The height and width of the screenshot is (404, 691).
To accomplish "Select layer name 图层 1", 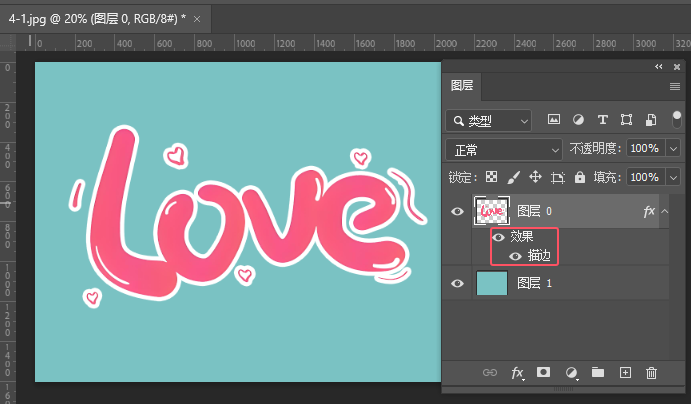I will click(534, 283).
